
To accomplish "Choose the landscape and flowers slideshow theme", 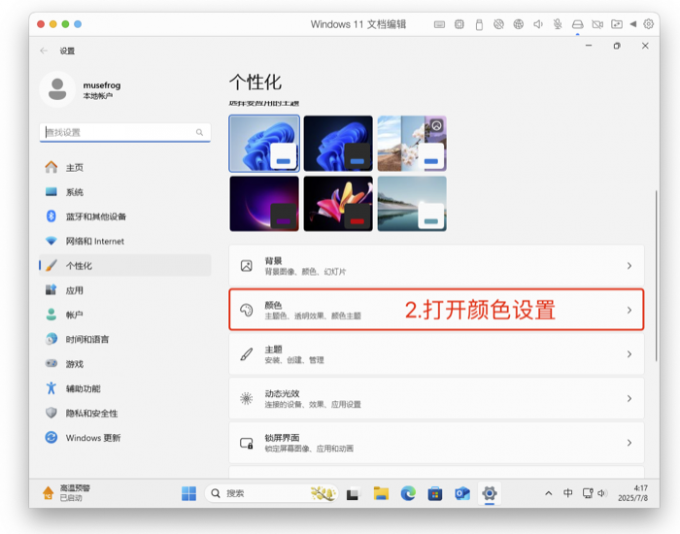I will (x=412, y=143).
